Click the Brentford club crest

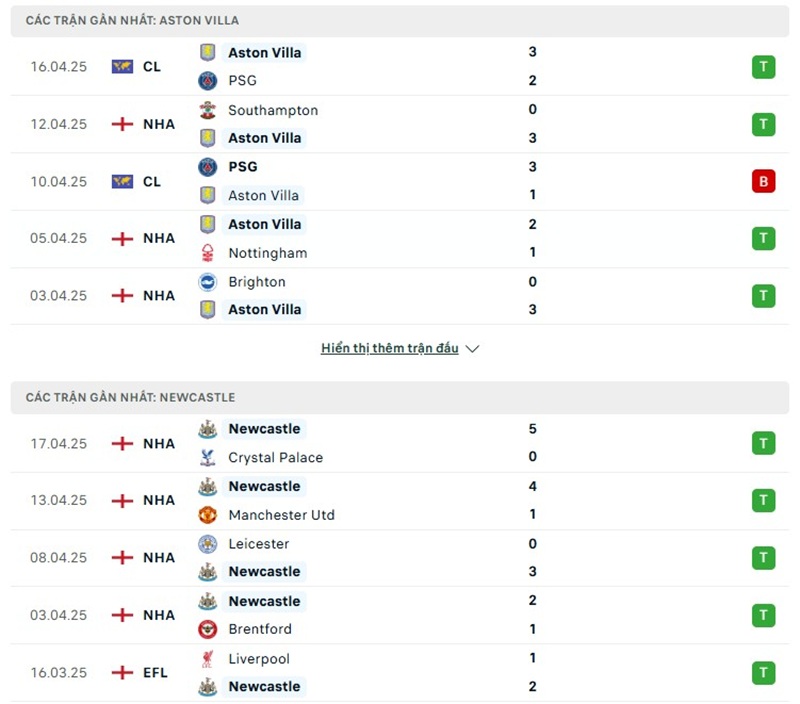208,629
